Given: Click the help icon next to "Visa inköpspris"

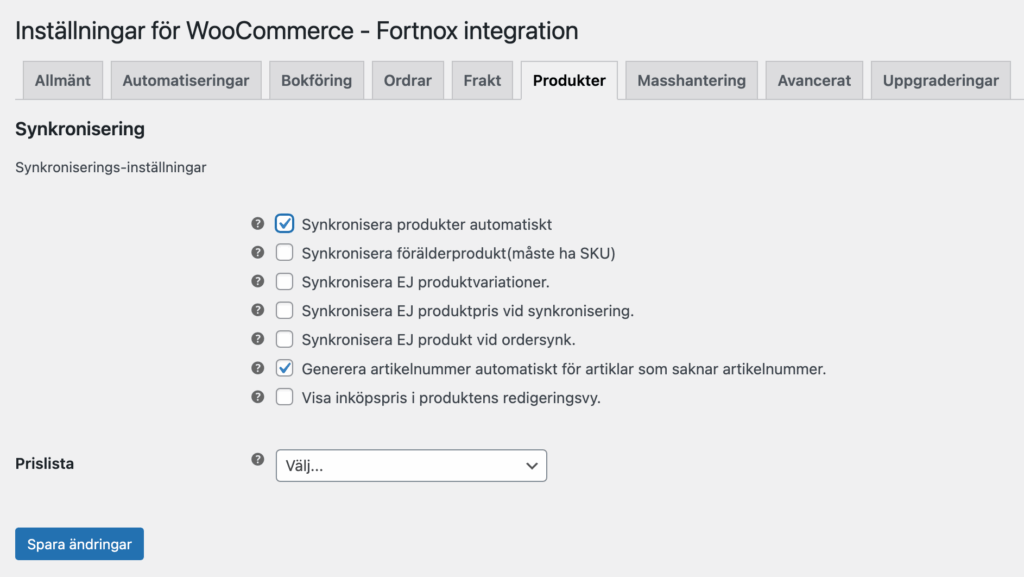Looking at the screenshot, I should pyautogui.click(x=258, y=398).
